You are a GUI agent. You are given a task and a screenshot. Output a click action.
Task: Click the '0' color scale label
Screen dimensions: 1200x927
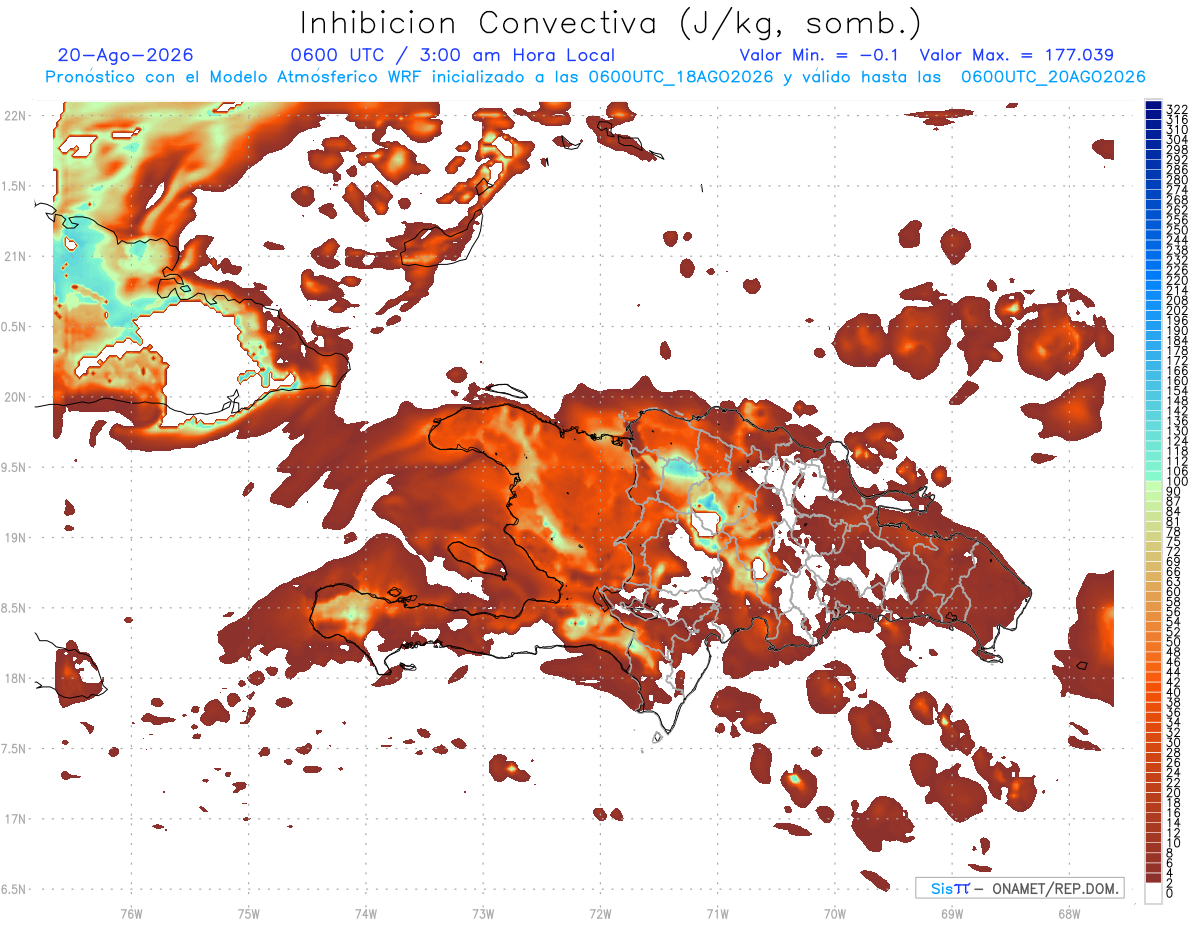(1169, 893)
